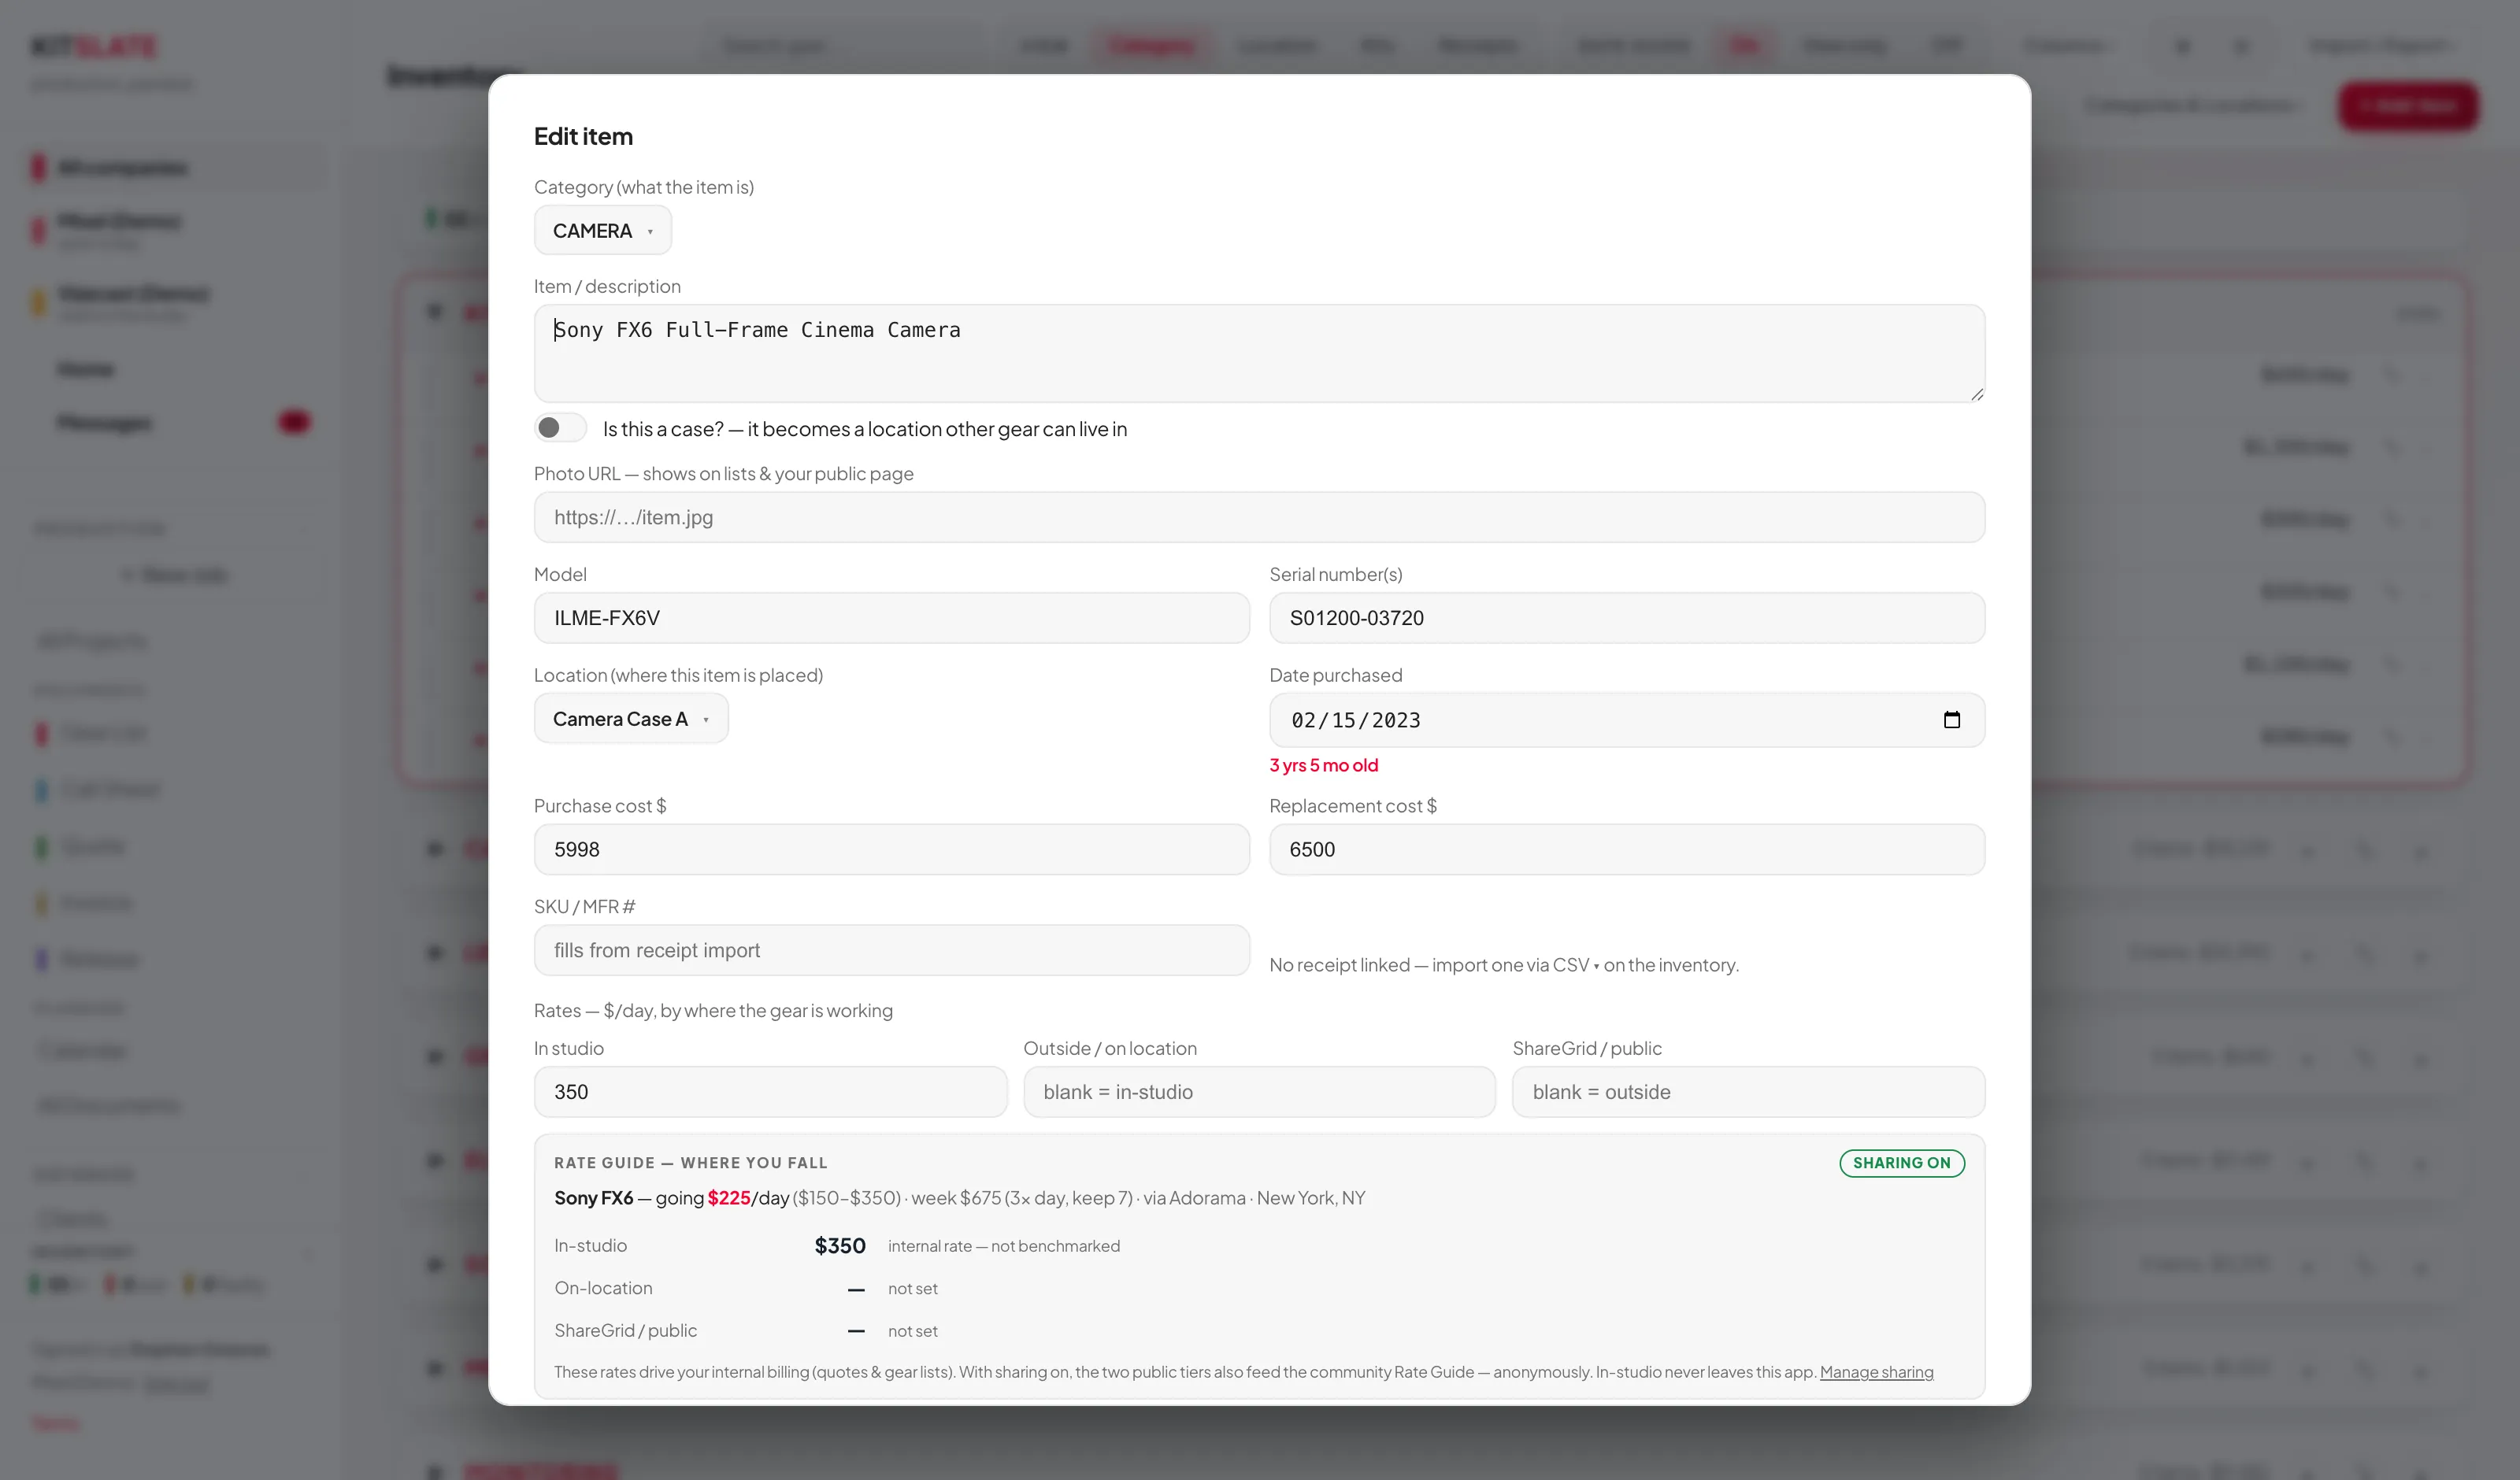The width and height of the screenshot is (2520, 1480).
Task: Click the Model field containing ILME-FX6V
Action: pyautogui.click(x=891, y=618)
